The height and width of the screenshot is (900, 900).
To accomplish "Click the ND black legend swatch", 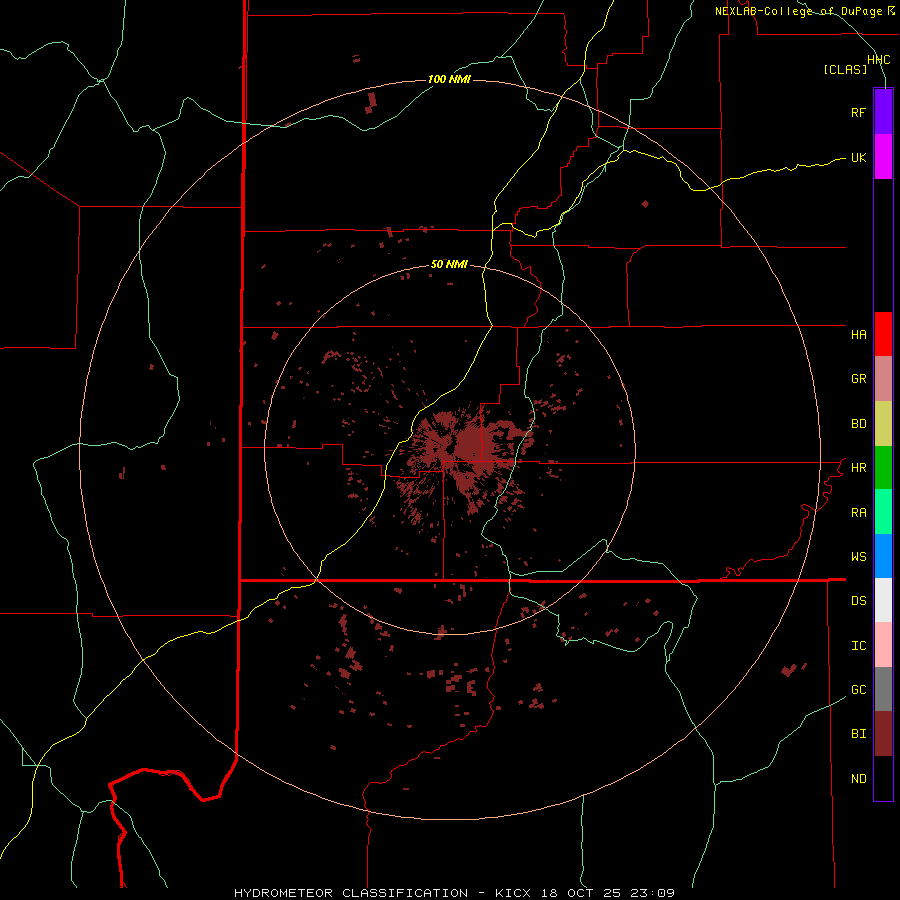I will (883, 778).
